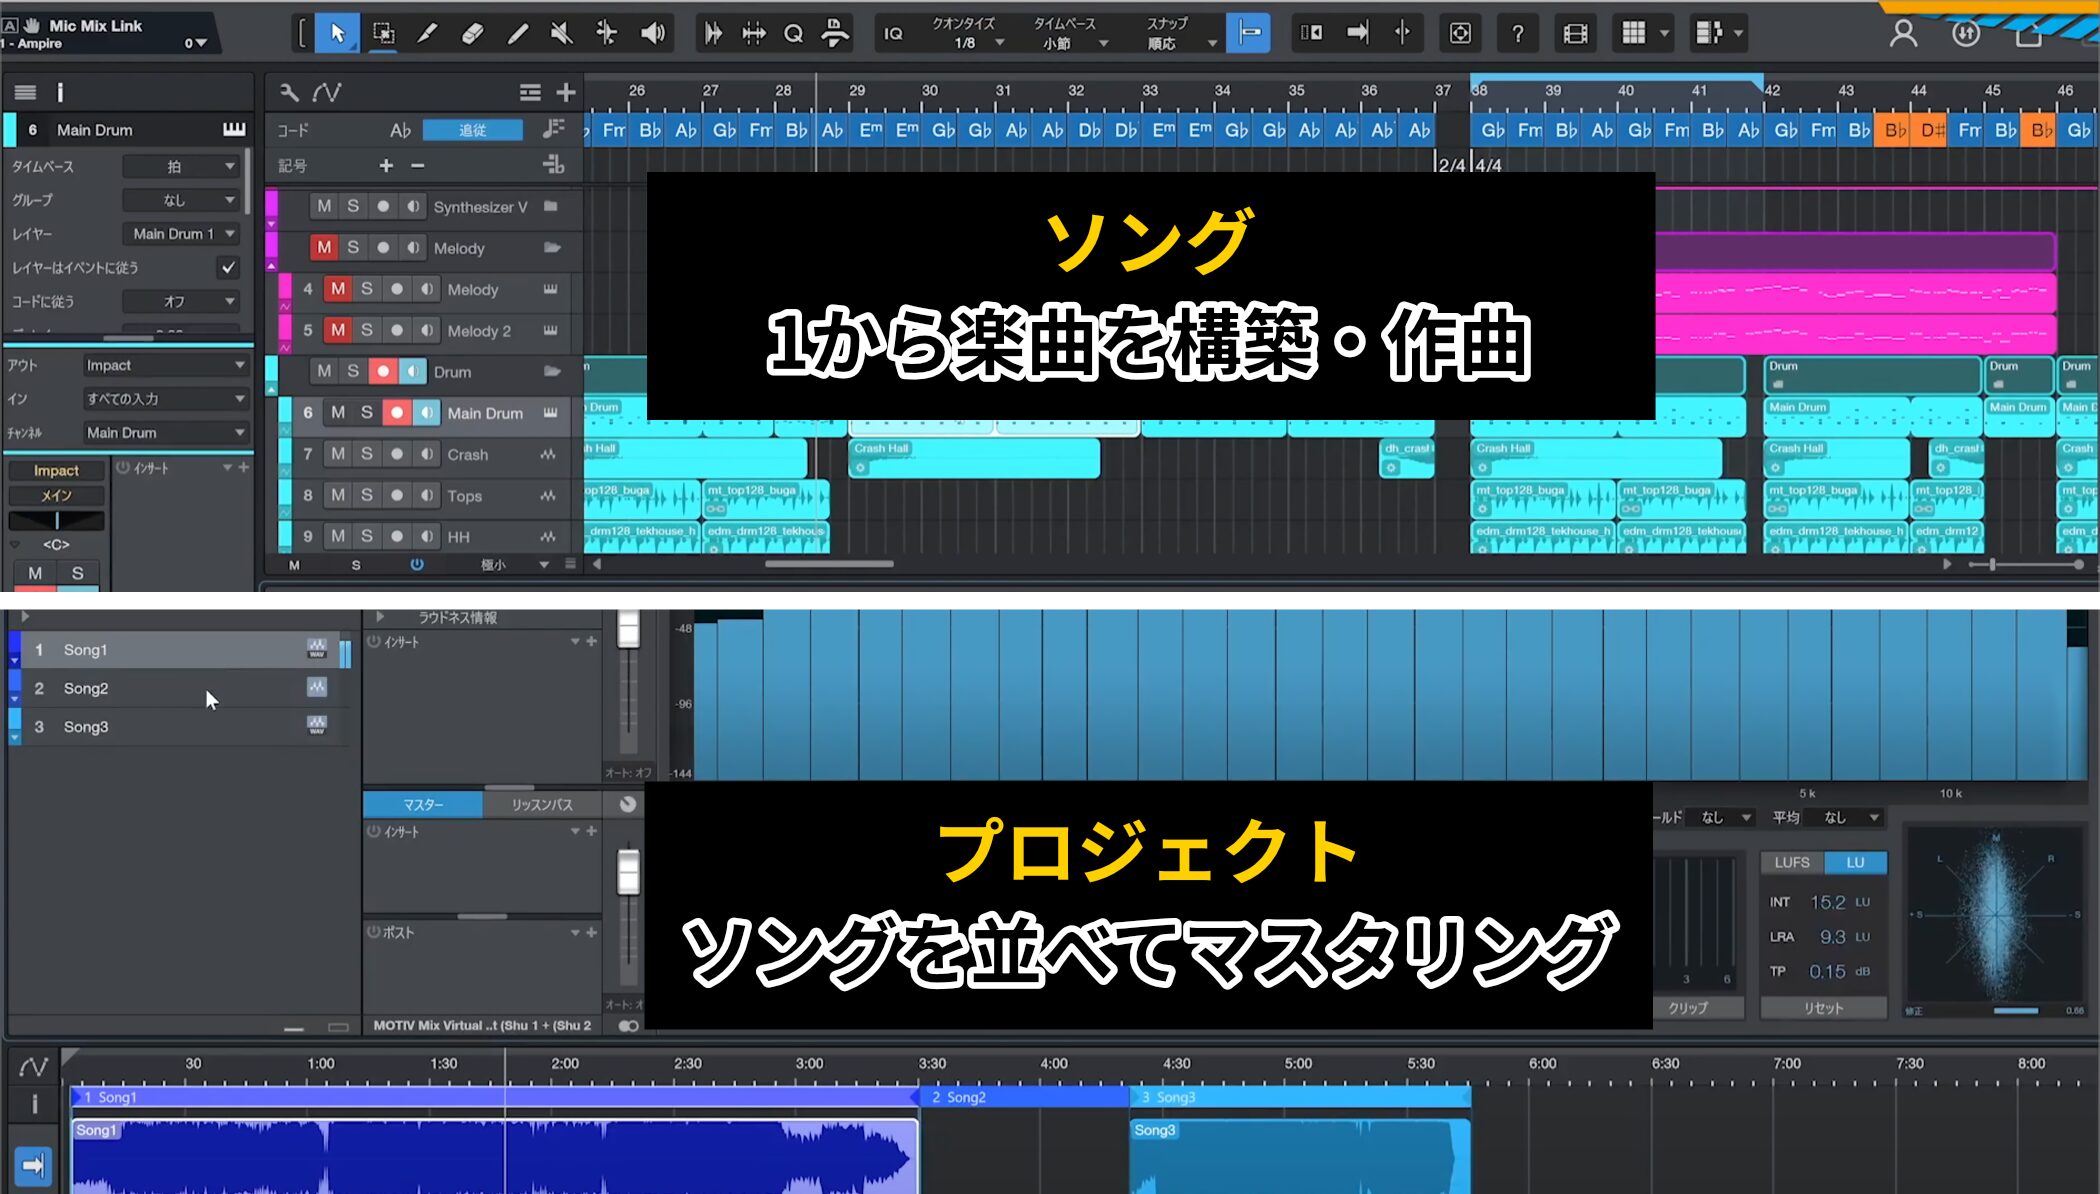Viewport: 2100px width, 1194px height.
Task: Select Song2 in the track list
Action: [86, 688]
